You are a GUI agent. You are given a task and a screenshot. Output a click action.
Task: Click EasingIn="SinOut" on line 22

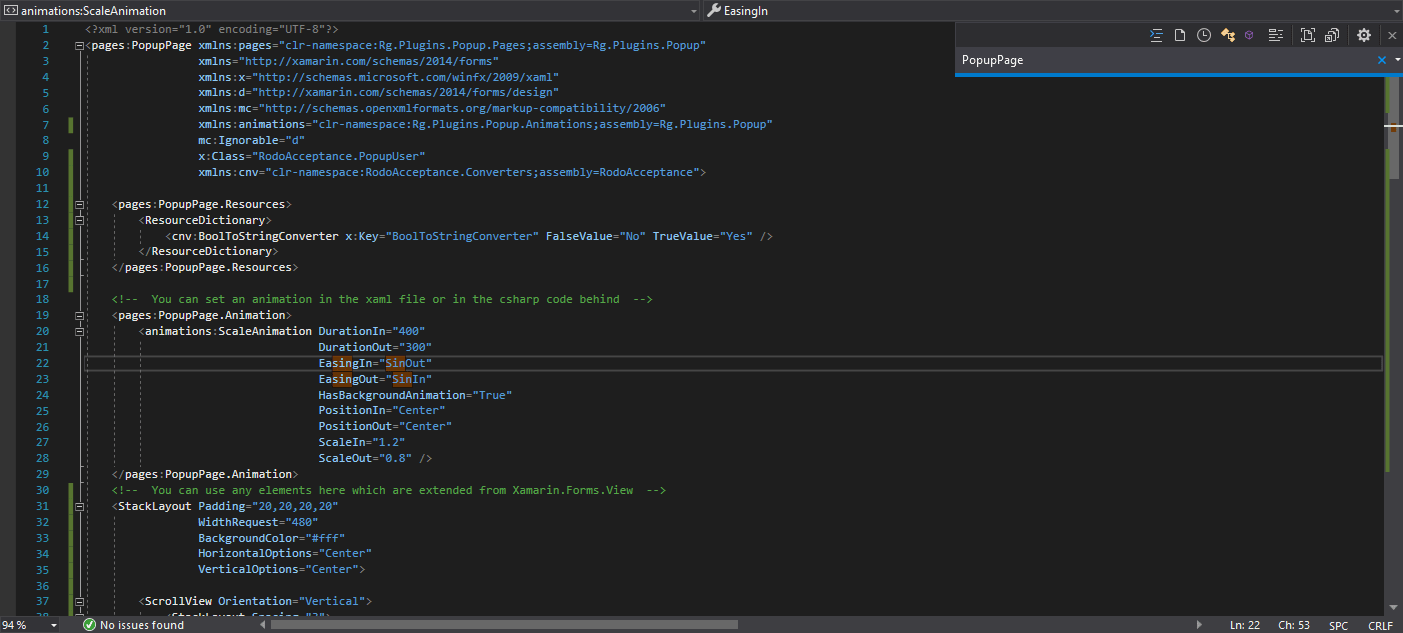click(x=375, y=363)
